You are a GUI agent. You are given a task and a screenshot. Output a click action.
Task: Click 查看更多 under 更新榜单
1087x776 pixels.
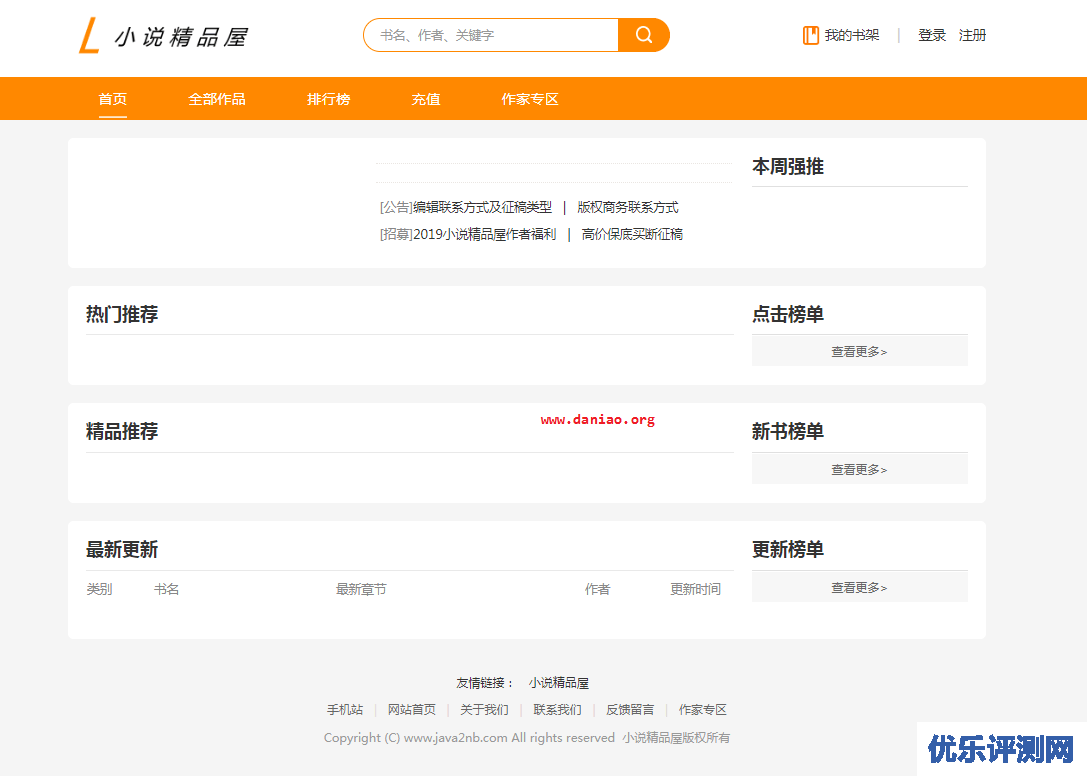point(860,587)
